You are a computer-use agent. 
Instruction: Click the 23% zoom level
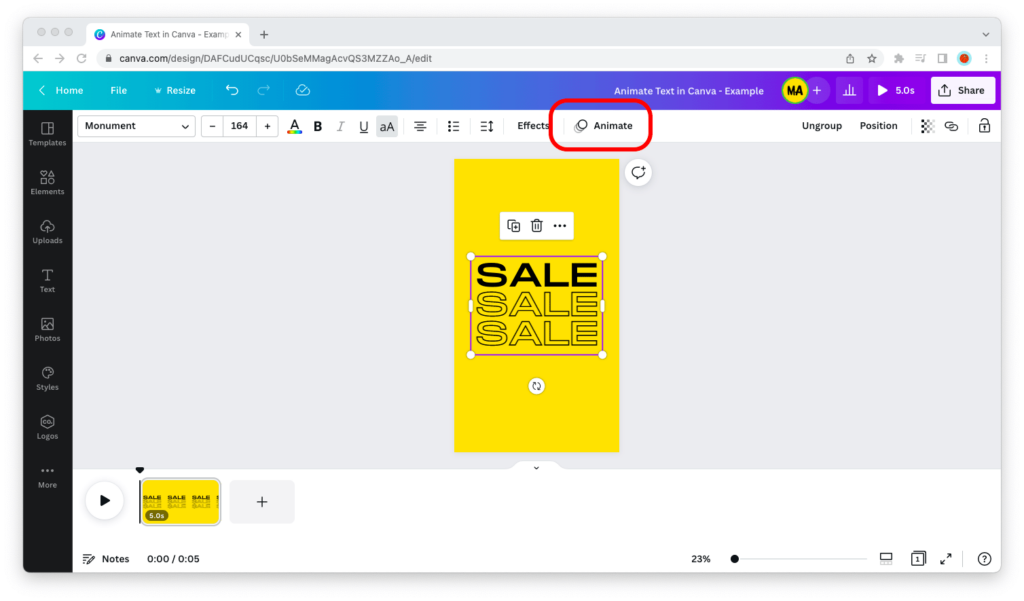tap(701, 559)
